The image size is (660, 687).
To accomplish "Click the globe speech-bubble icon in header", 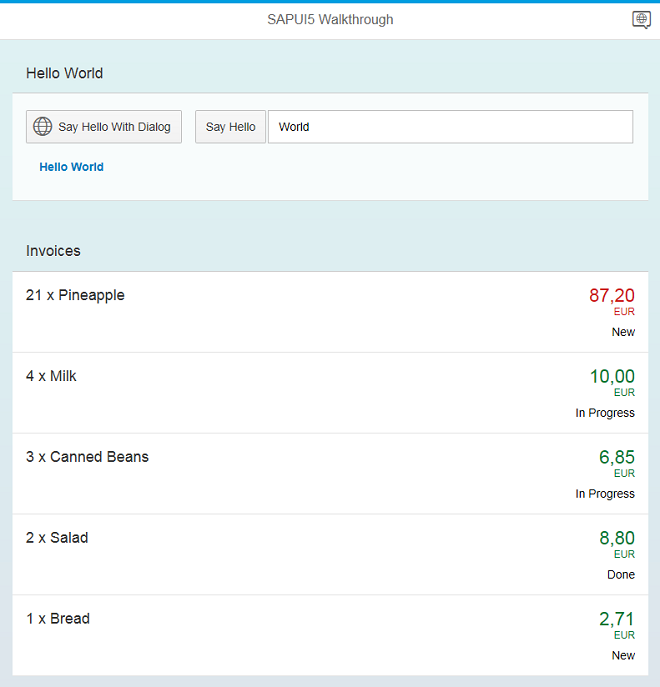I will click(x=641, y=20).
